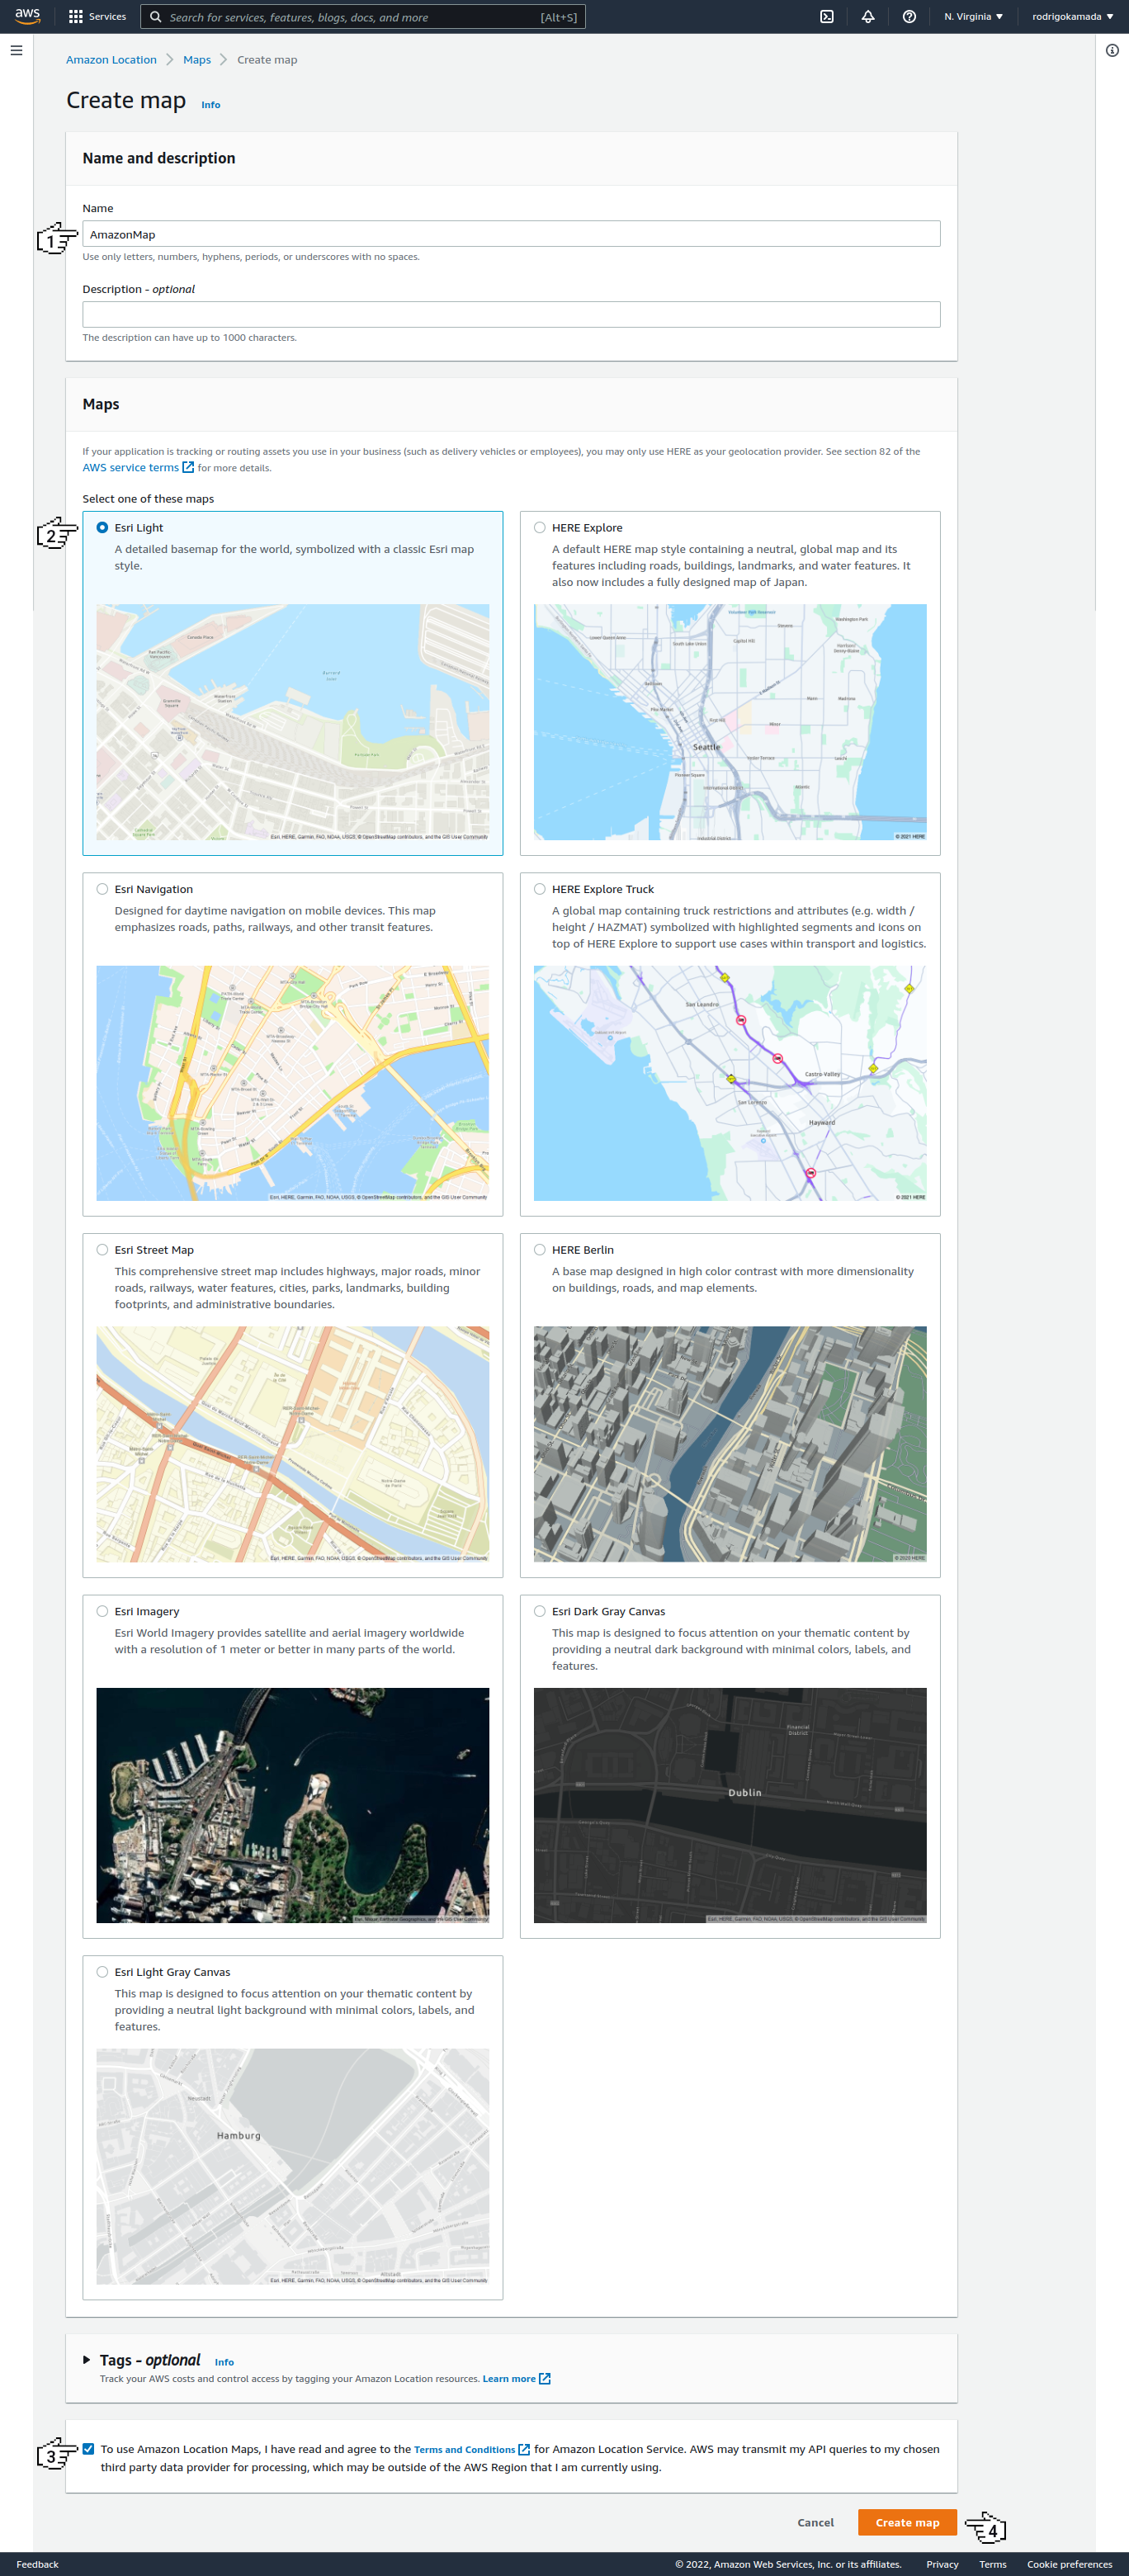The image size is (1129, 2576).
Task: Open AWS service terms external link icon
Action: 188,467
